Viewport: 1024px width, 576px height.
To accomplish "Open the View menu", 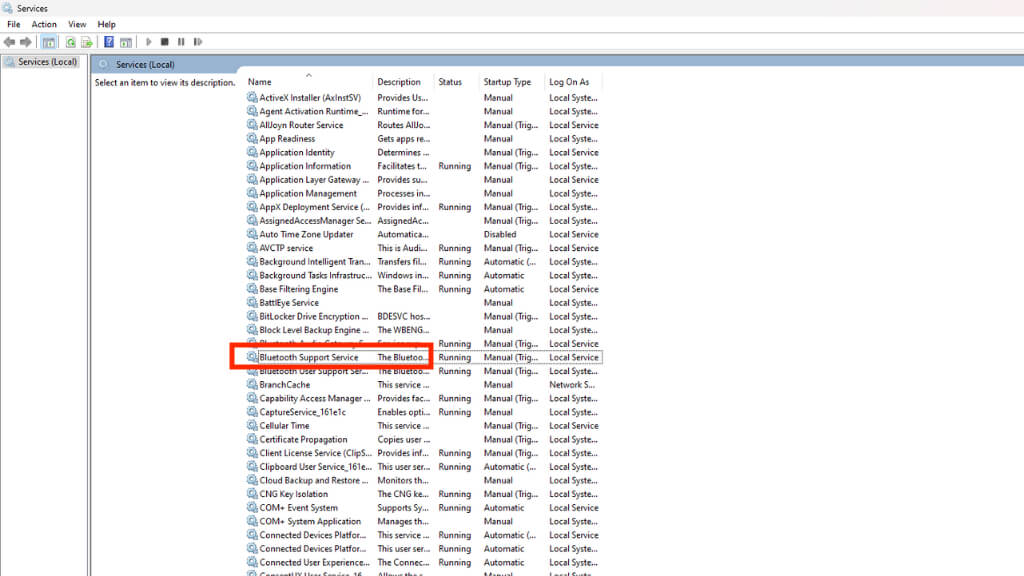I will click(x=77, y=24).
